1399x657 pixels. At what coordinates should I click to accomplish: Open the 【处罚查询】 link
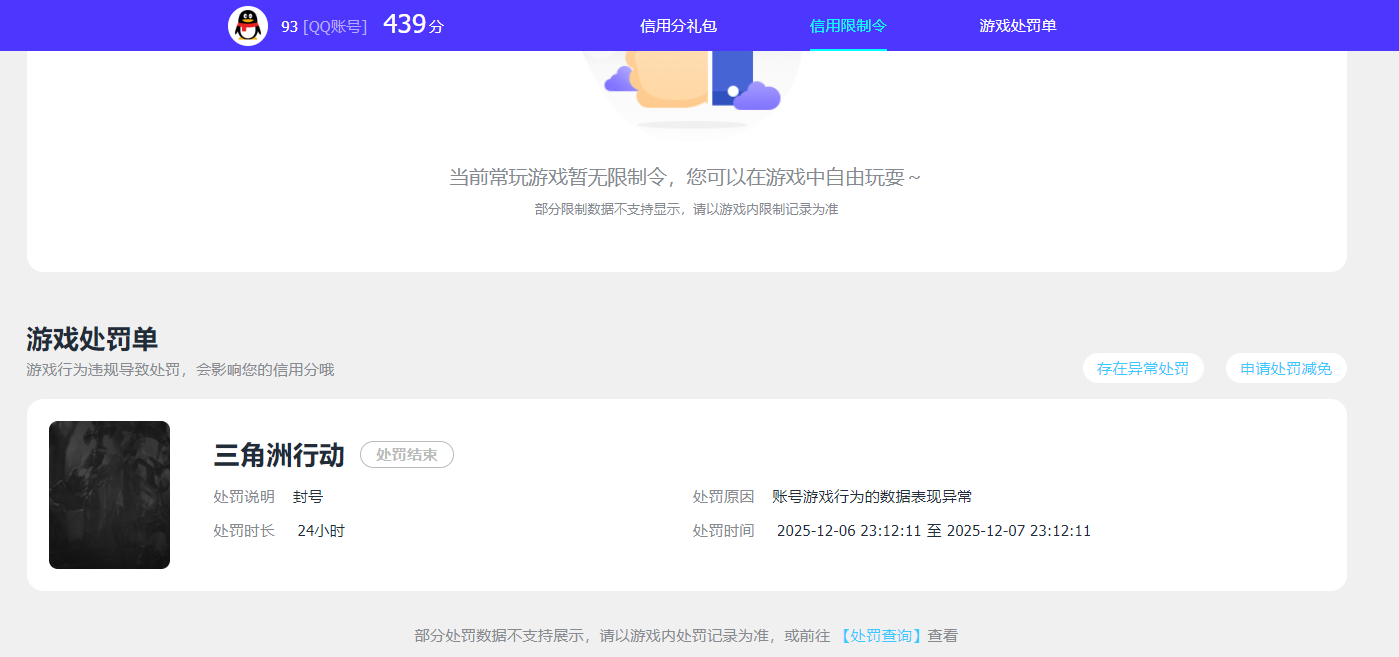tap(880, 634)
